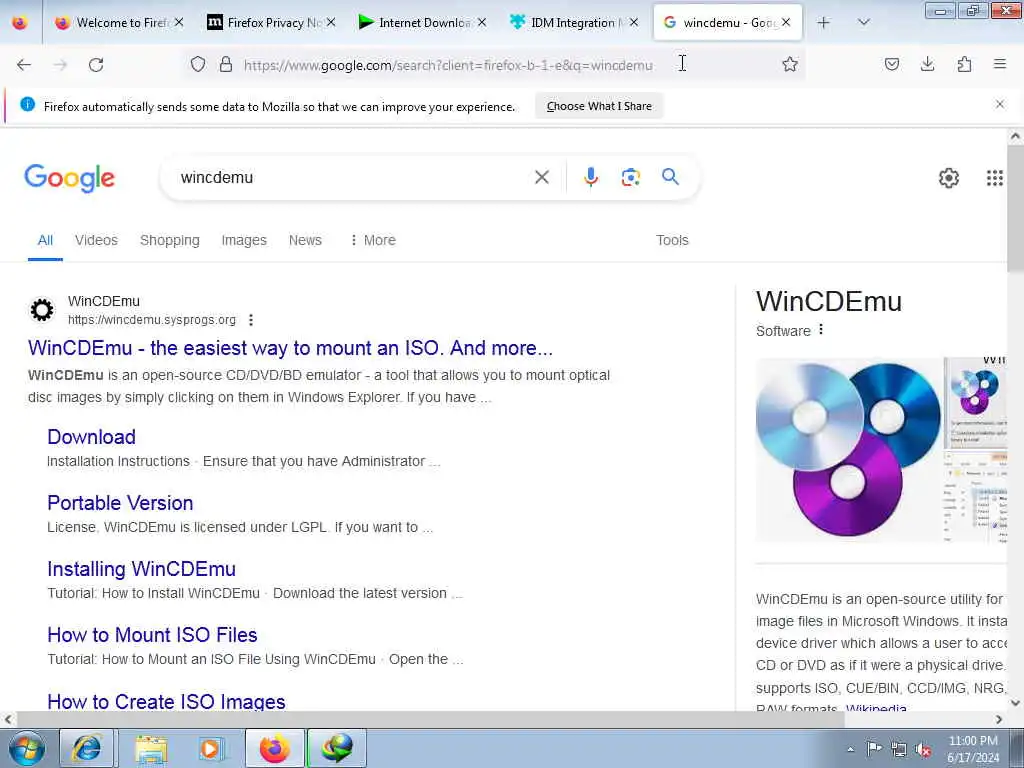Click the forward navigation arrow
The width and height of the screenshot is (1024, 768).
60,65
